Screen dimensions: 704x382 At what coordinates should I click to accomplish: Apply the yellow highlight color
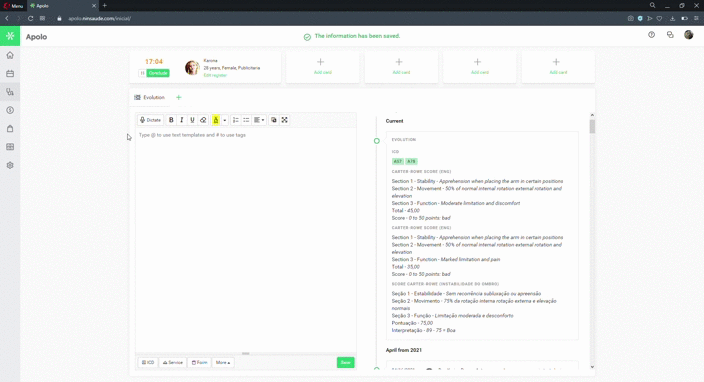(x=216, y=120)
